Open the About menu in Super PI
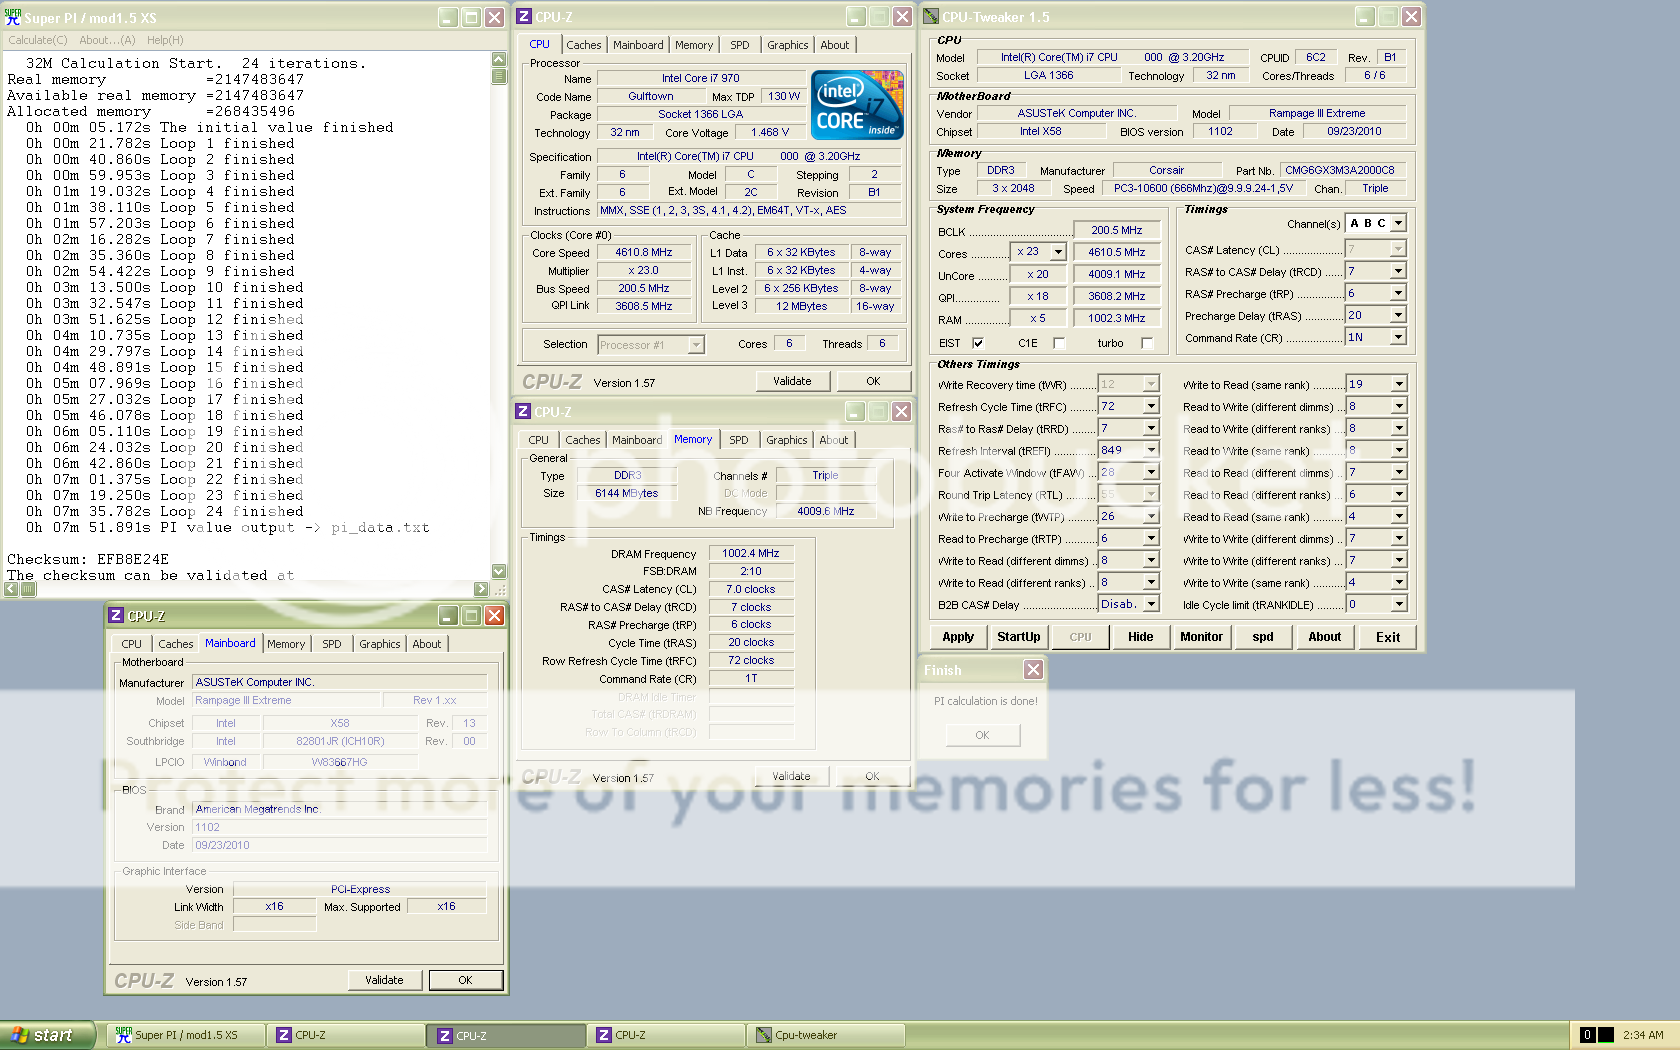Screen dimensions: 1680x1050 pos(107,40)
